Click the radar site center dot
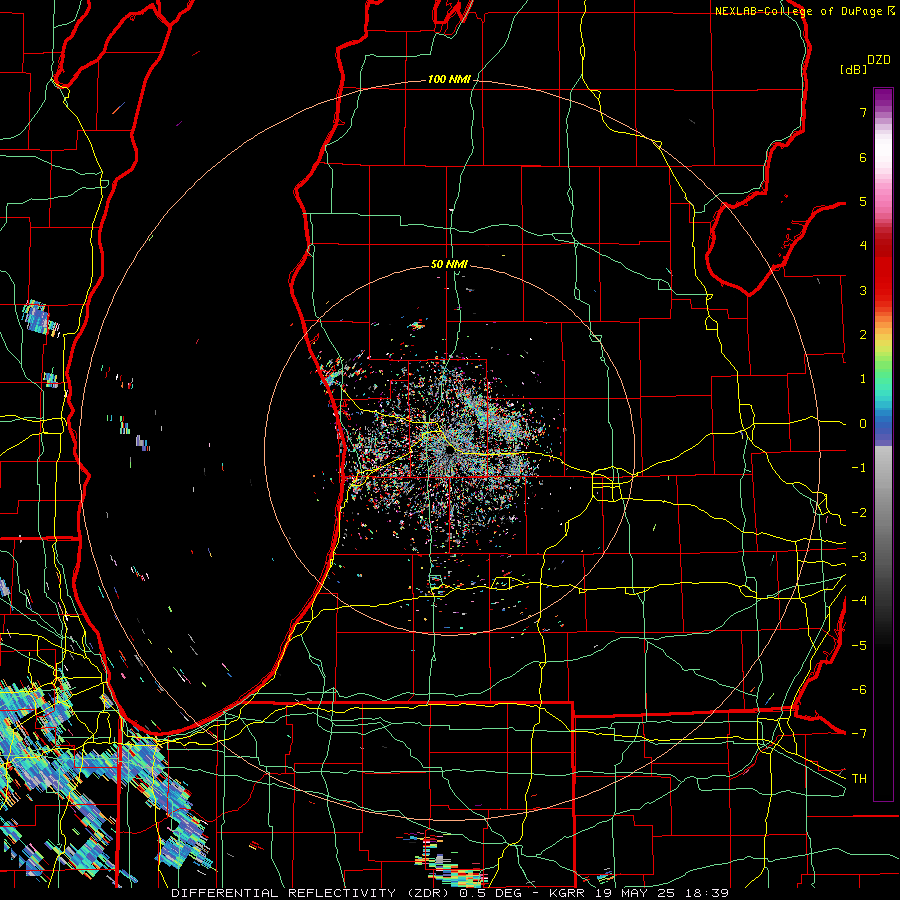Screen dimensions: 900x900 pyautogui.click(x=450, y=451)
